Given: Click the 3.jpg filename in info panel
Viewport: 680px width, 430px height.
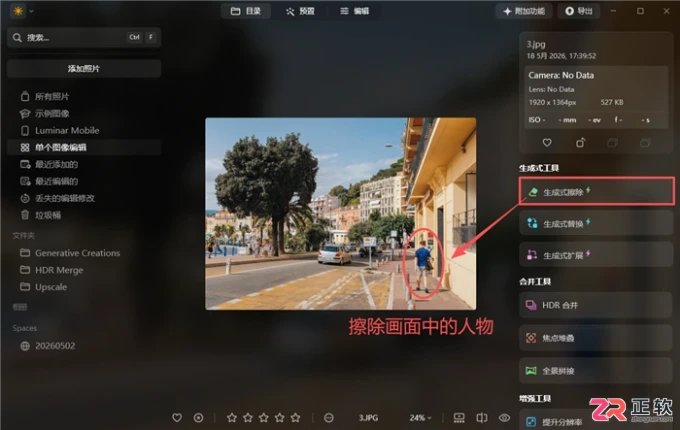Looking at the screenshot, I should pos(536,44).
